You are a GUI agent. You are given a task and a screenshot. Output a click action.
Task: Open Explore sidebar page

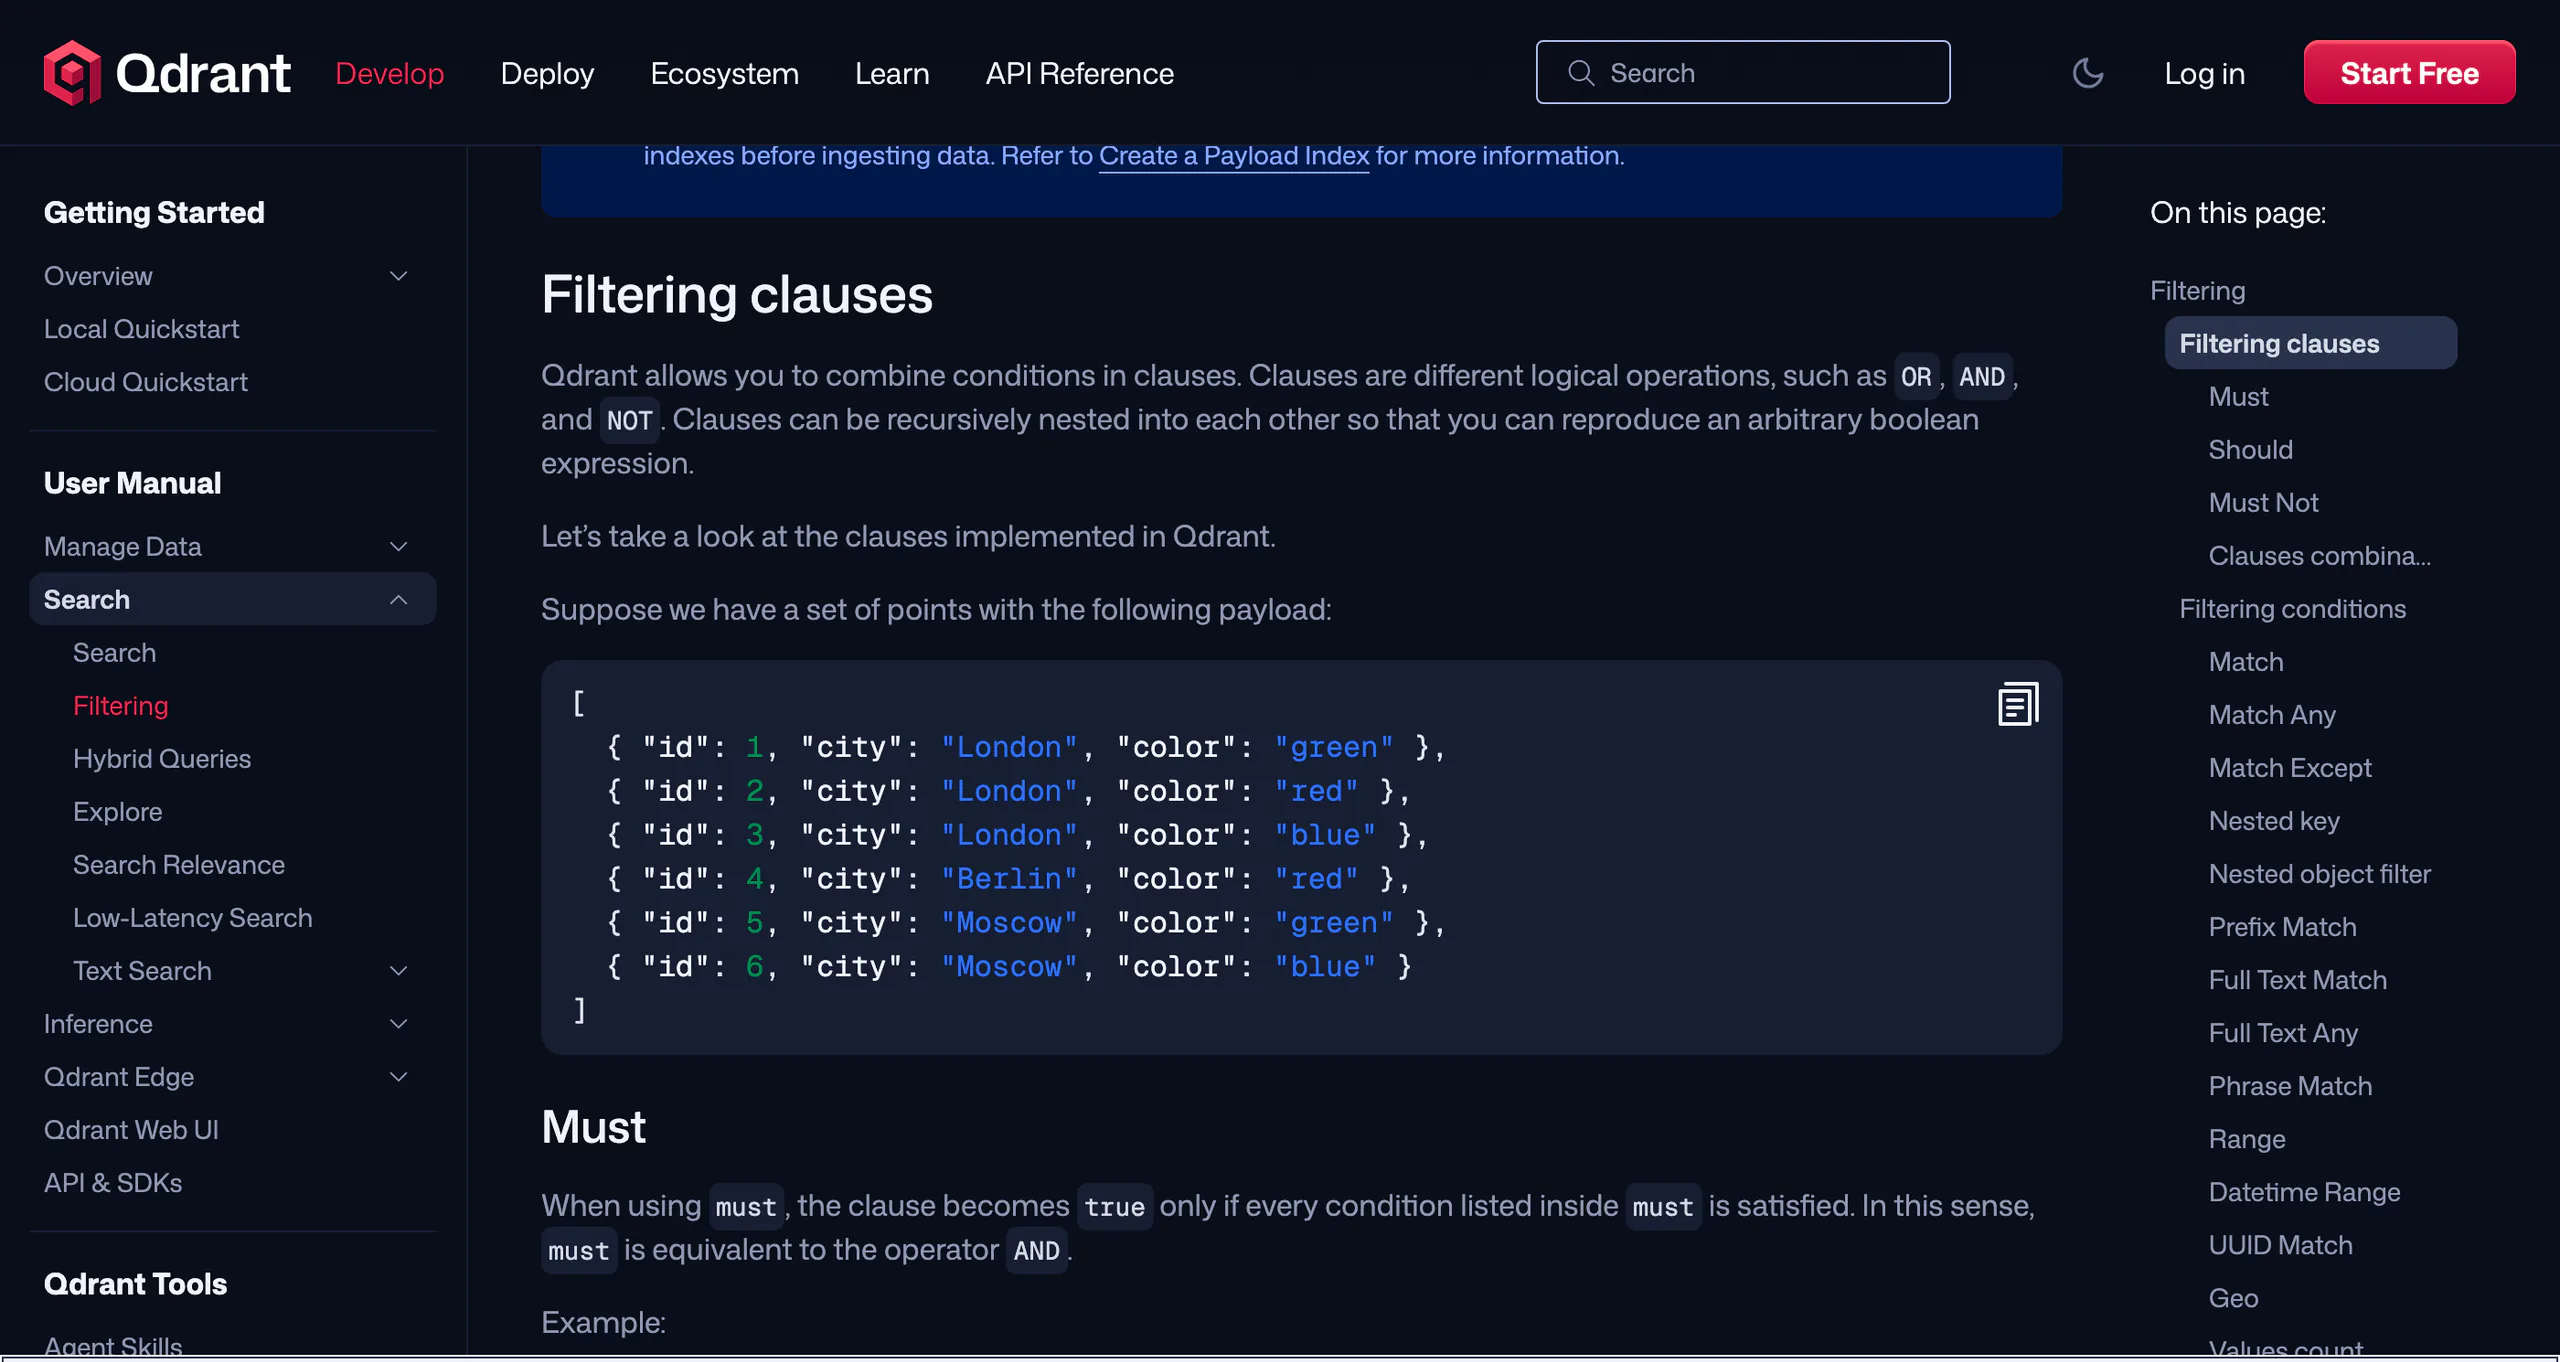117,812
